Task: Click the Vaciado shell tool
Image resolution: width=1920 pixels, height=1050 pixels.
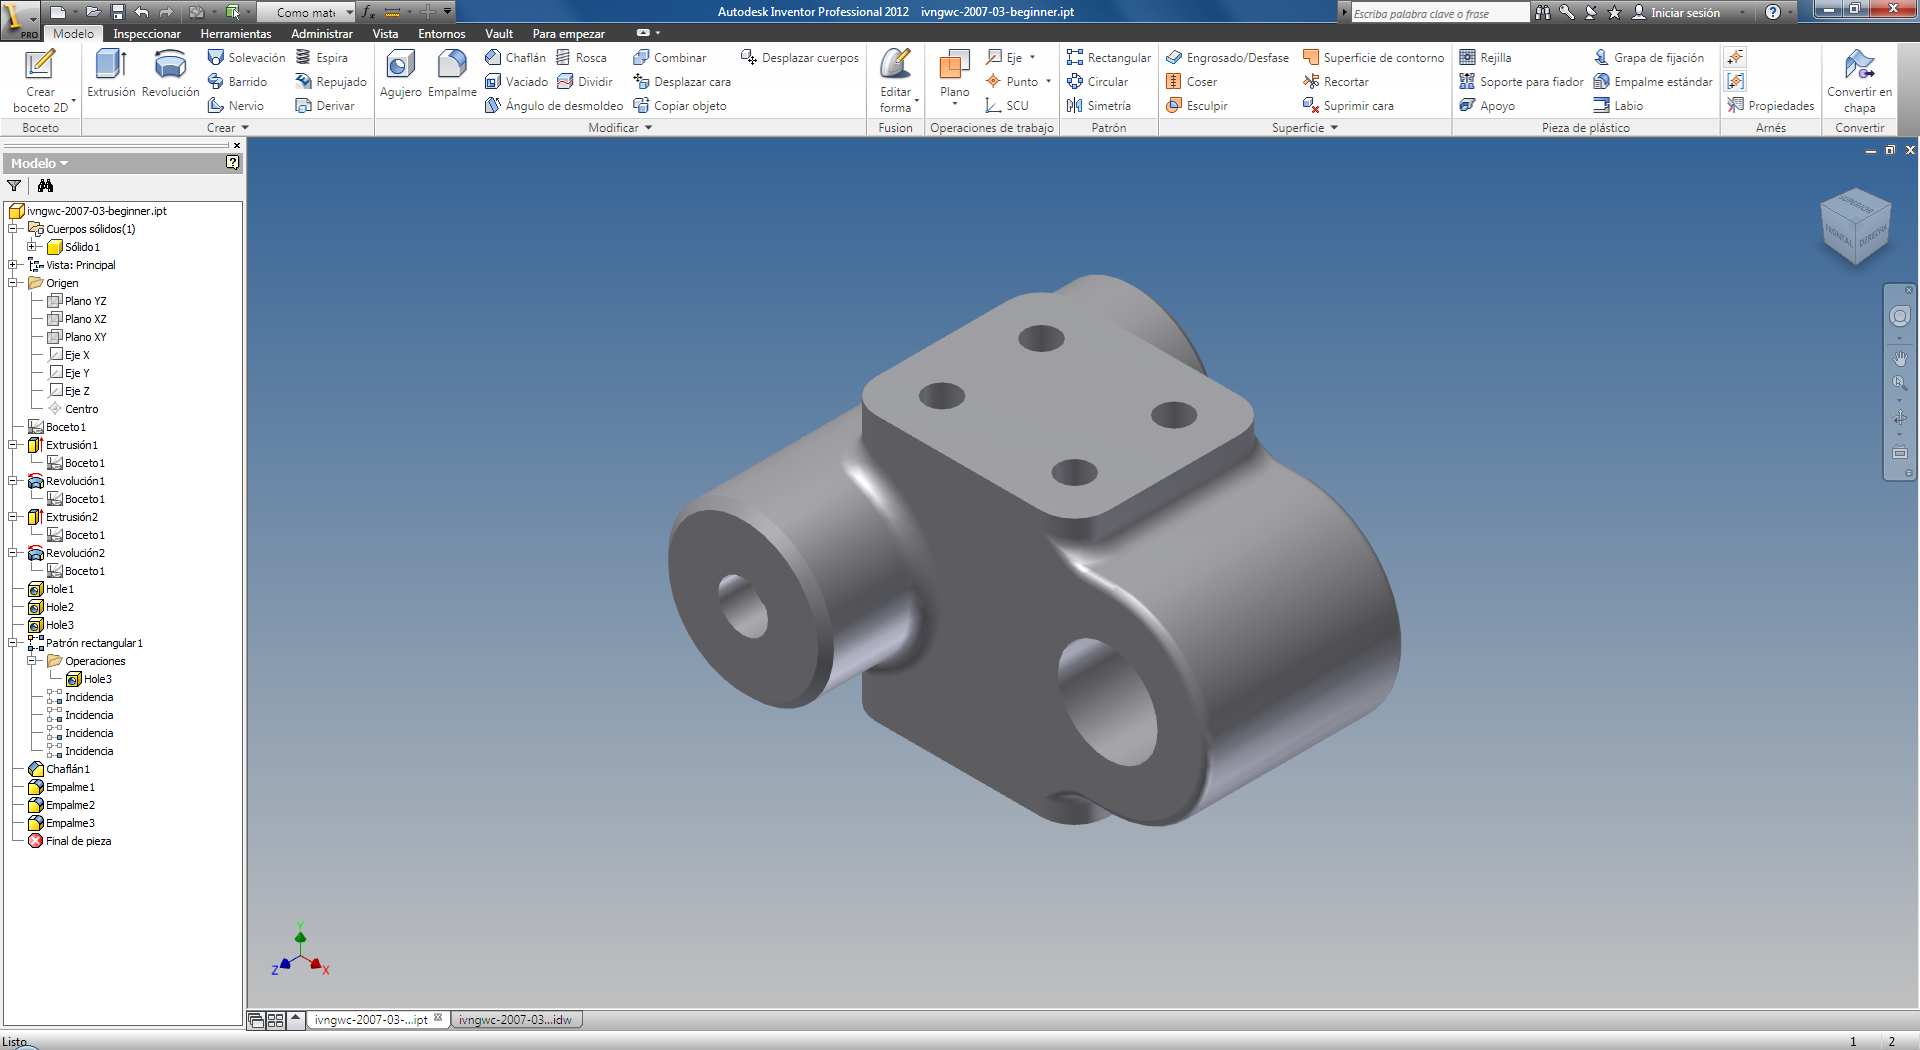Action: coord(516,82)
